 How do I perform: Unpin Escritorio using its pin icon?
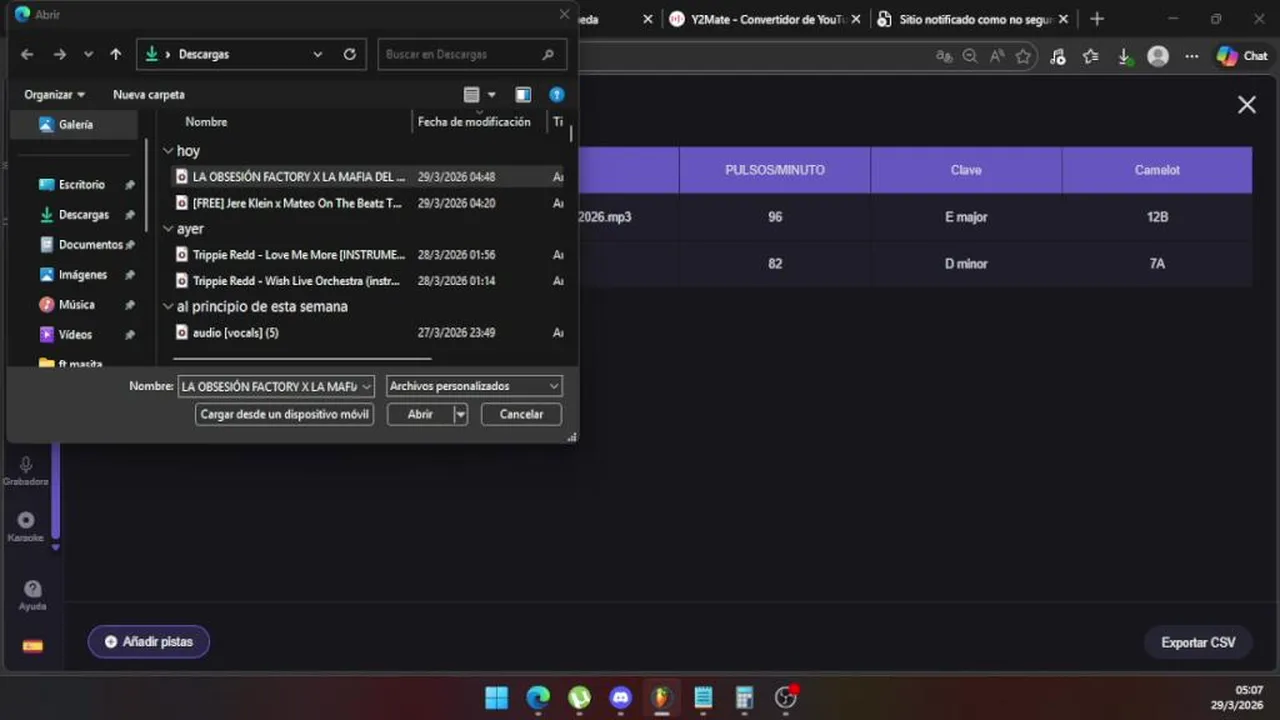coord(129,185)
